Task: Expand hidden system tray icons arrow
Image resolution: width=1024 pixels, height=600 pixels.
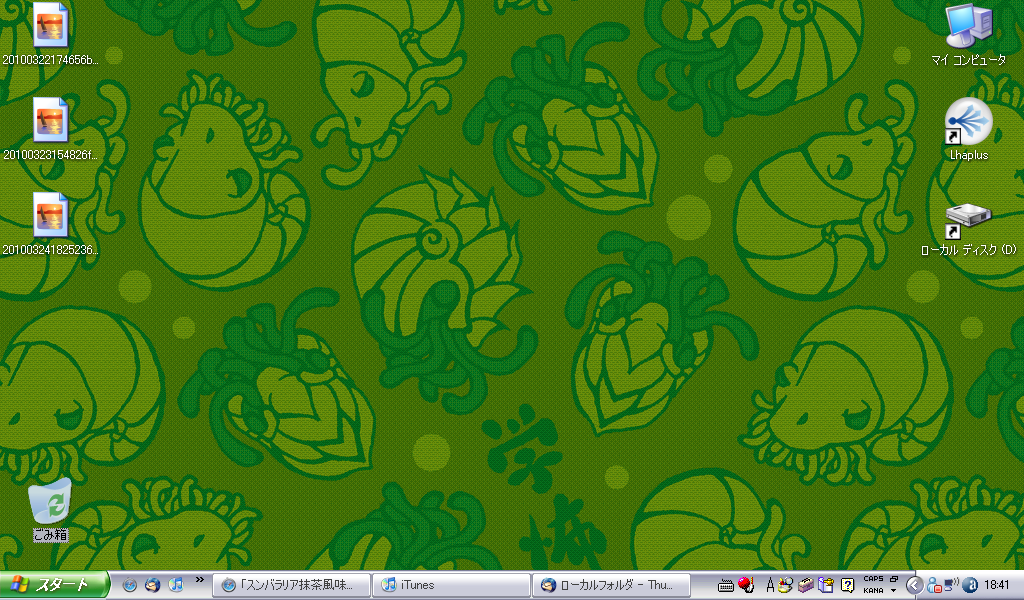Action: tap(915, 586)
